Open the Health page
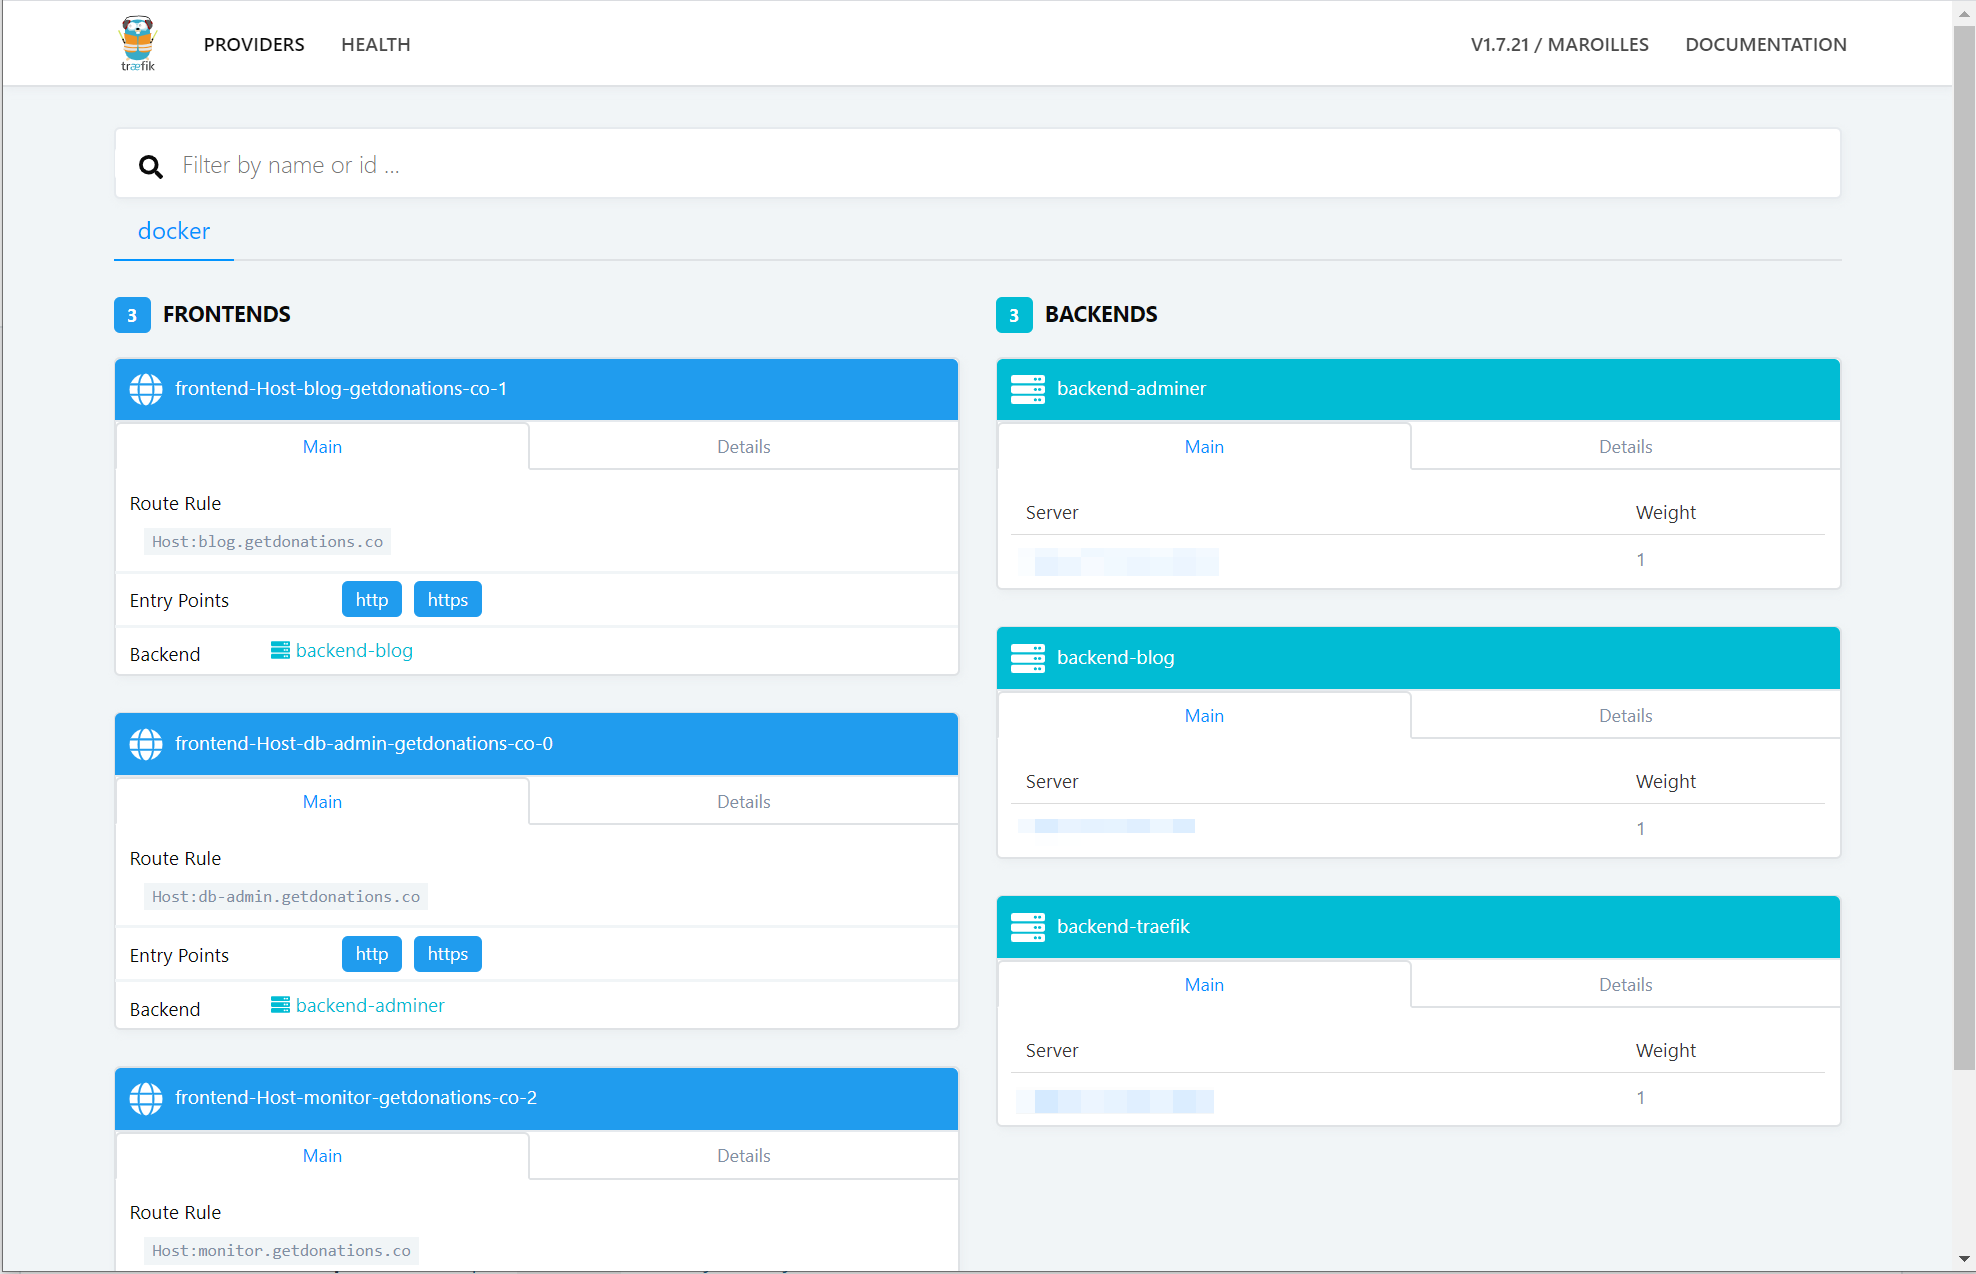This screenshot has height=1274, width=1976. pyautogui.click(x=376, y=44)
